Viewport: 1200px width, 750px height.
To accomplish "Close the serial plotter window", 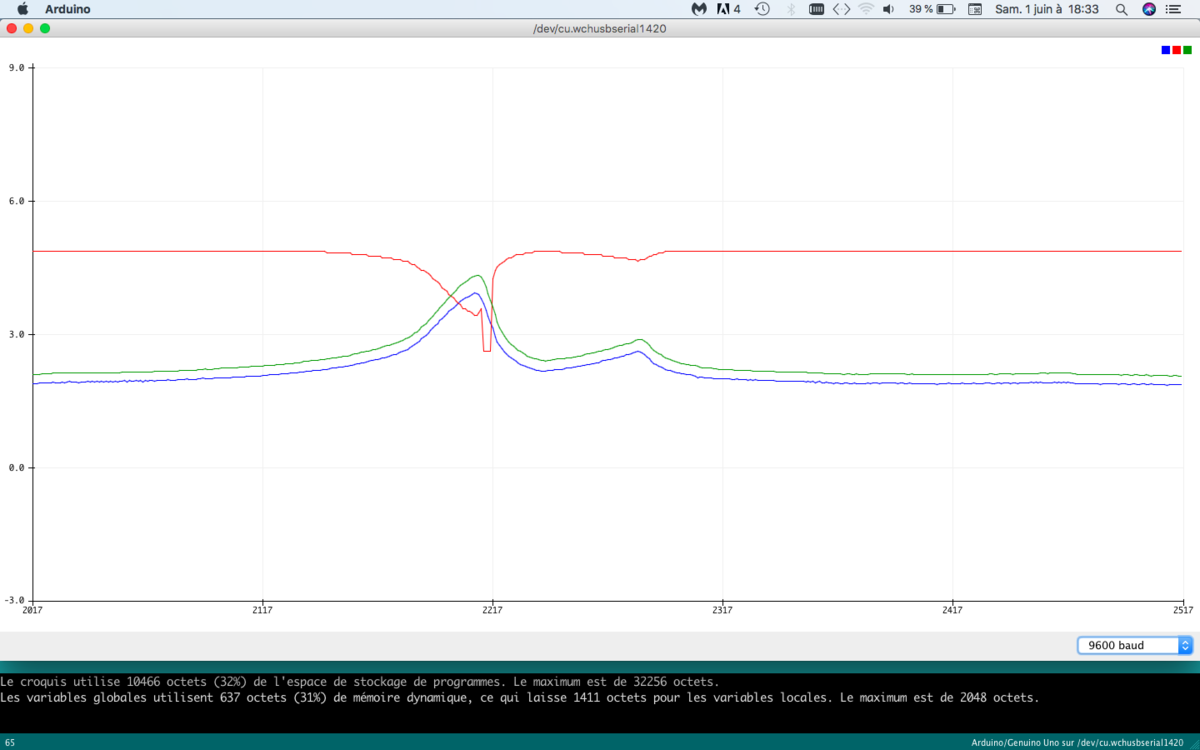I will [12, 28].
